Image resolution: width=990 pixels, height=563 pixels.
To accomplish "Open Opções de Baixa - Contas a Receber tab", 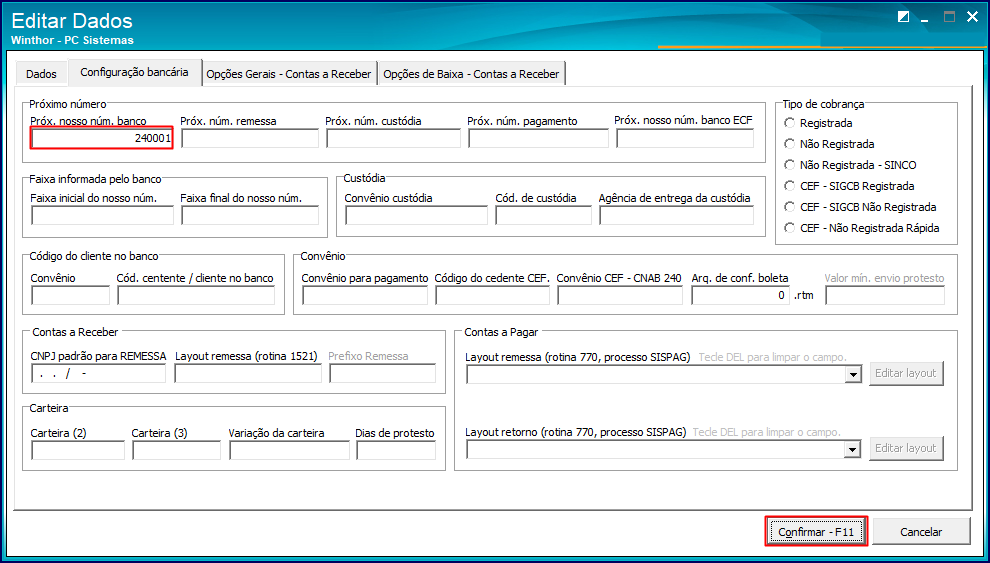I will 471,74.
